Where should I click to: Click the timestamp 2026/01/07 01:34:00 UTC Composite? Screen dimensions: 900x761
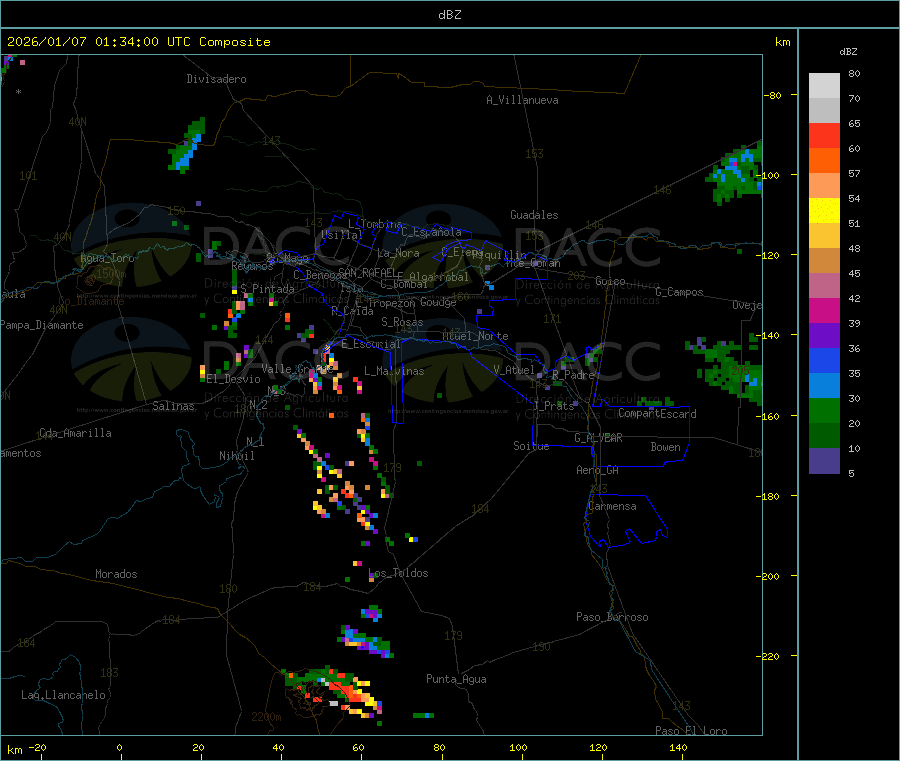(x=138, y=42)
